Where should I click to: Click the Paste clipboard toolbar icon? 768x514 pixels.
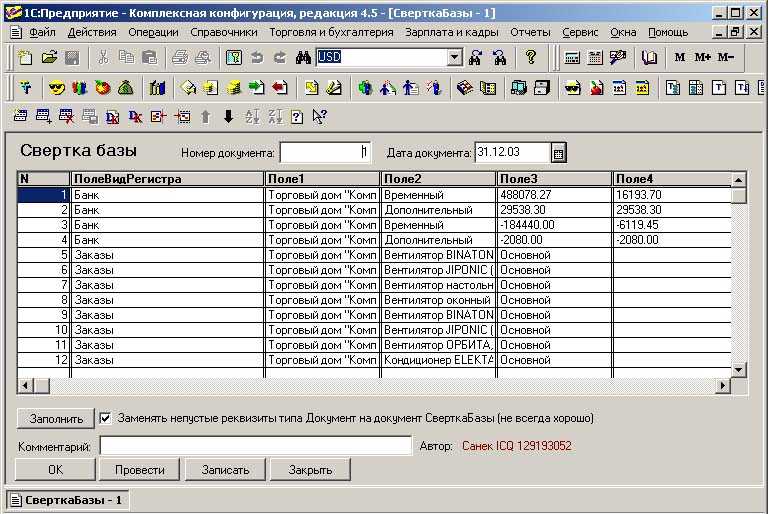(x=149, y=58)
